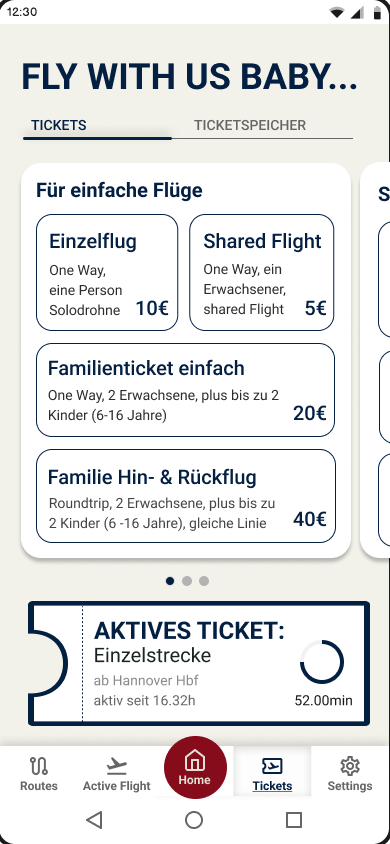Choose the Einzelflug 10€ ticket
390x844 pixels.
click(107, 272)
